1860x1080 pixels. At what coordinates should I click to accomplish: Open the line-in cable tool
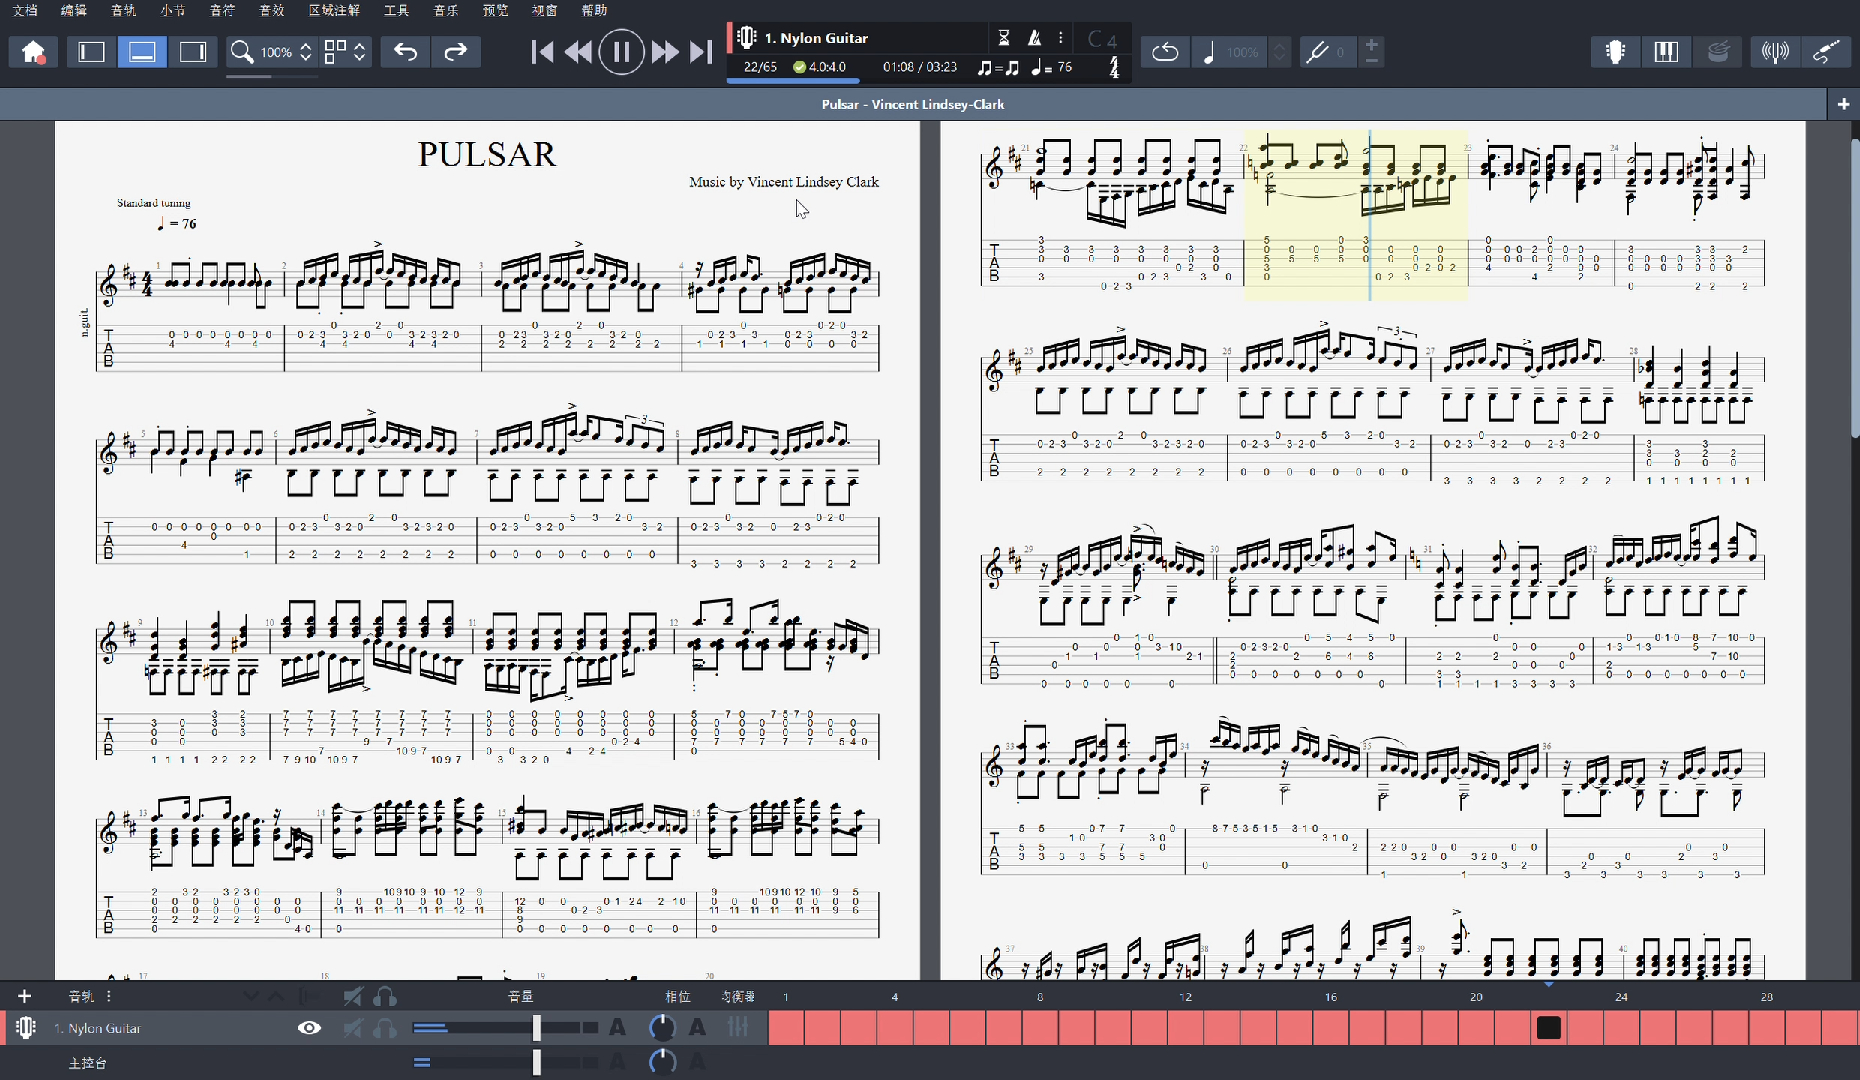click(x=1826, y=52)
